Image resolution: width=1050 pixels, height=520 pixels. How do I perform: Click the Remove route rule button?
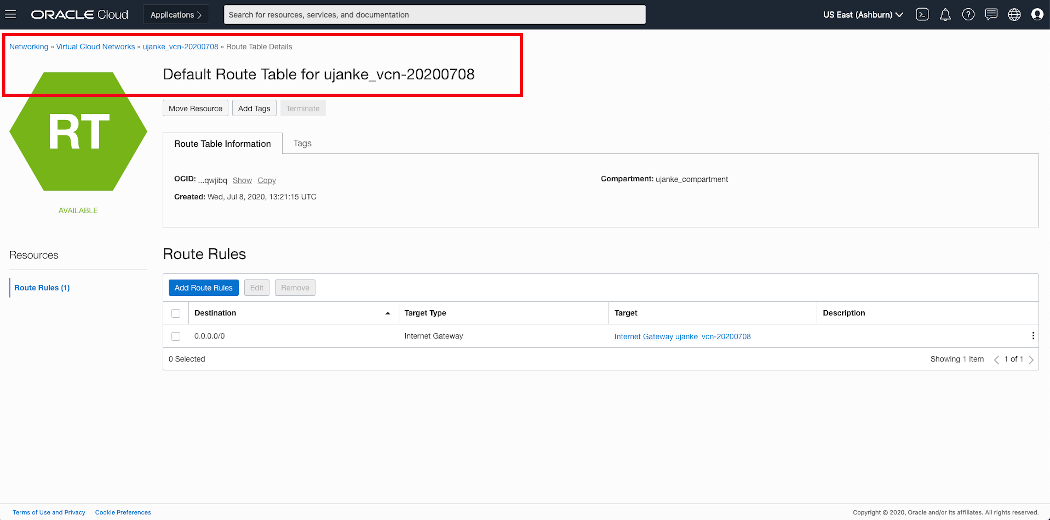295,288
